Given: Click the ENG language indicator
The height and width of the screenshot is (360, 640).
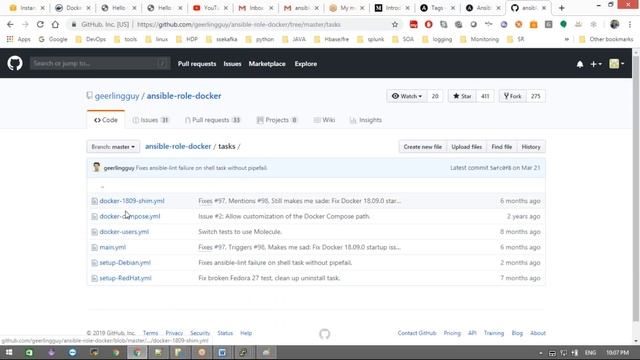Looking at the screenshot, I should (590, 352).
